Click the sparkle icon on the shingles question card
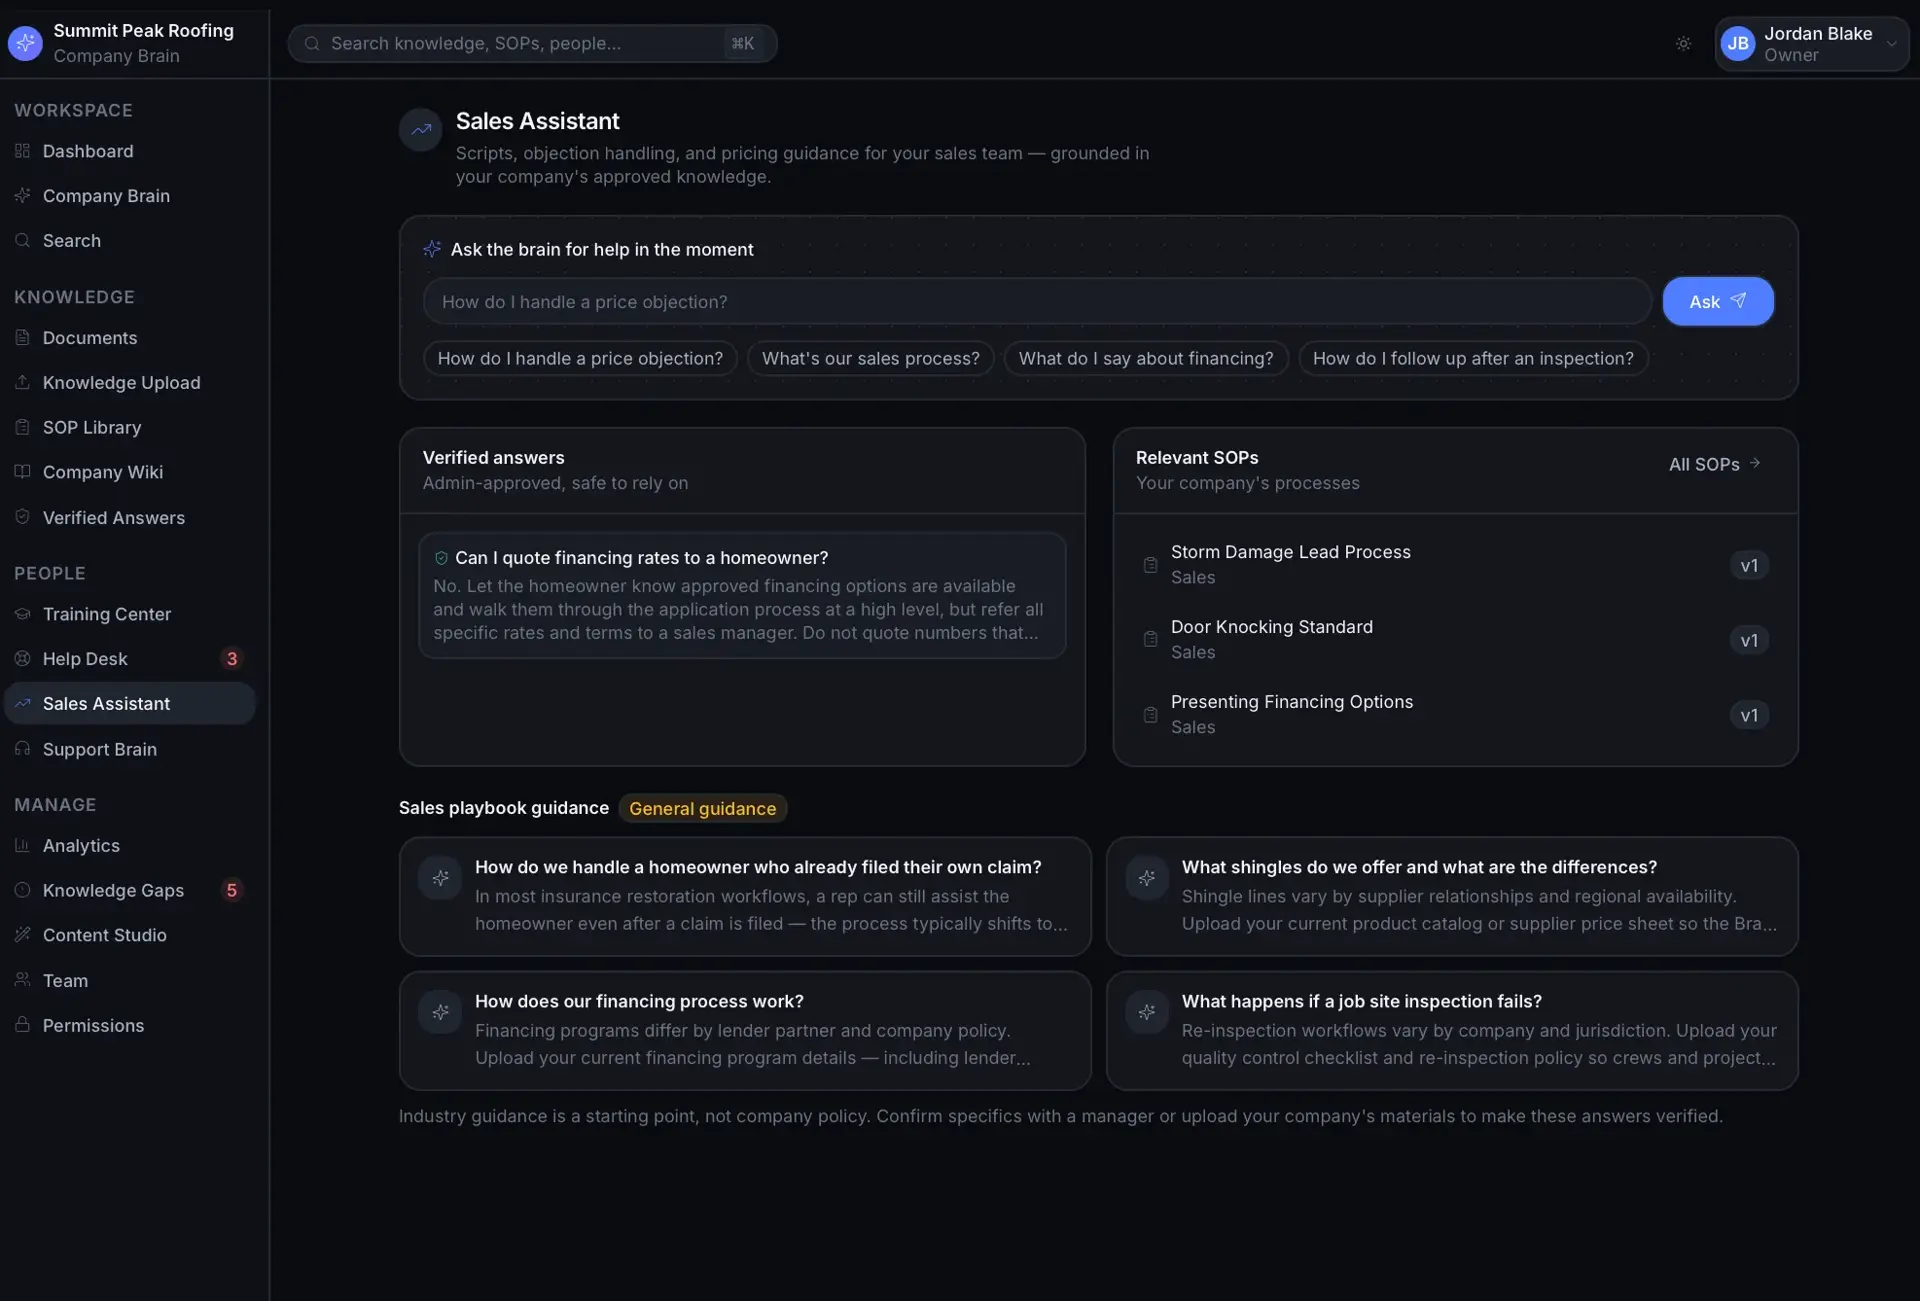The image size is (1920, 1301). coord(1147,879)
